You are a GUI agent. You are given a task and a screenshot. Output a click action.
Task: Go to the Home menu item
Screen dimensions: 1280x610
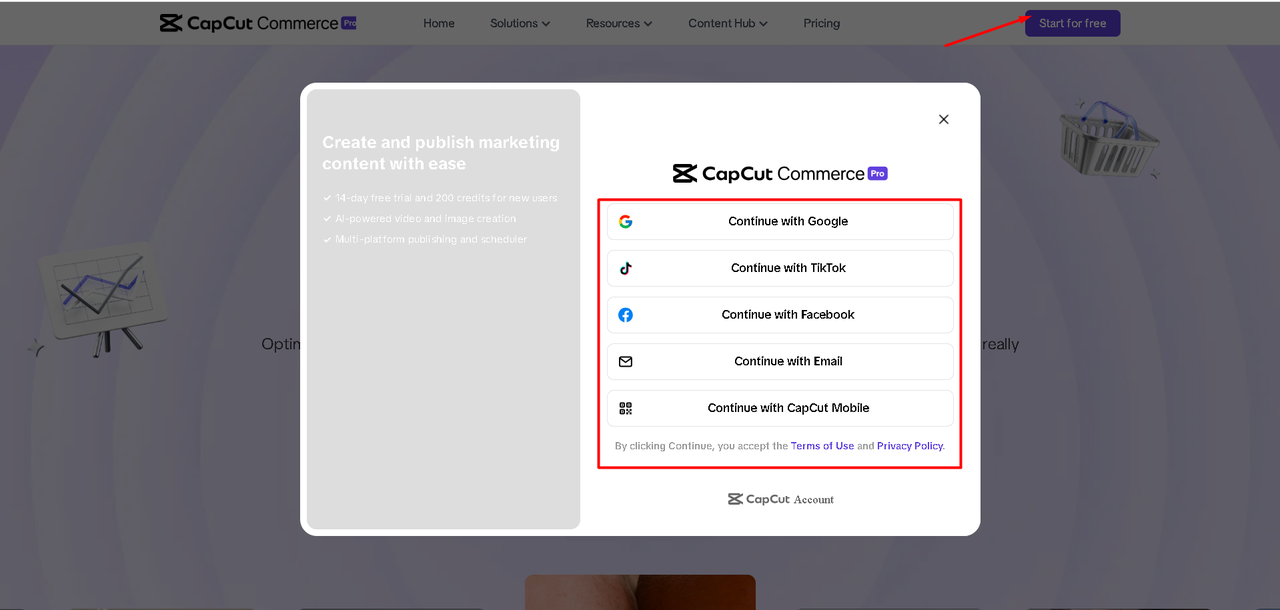pyautogui.click(x=439, y=23)
